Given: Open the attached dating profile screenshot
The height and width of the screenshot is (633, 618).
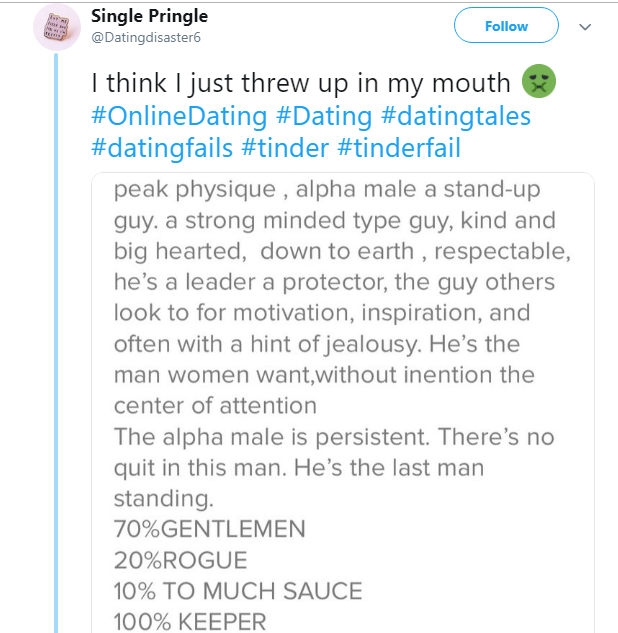Looking at the screenshot, I should pyautogui.click(x=342, y=400).
